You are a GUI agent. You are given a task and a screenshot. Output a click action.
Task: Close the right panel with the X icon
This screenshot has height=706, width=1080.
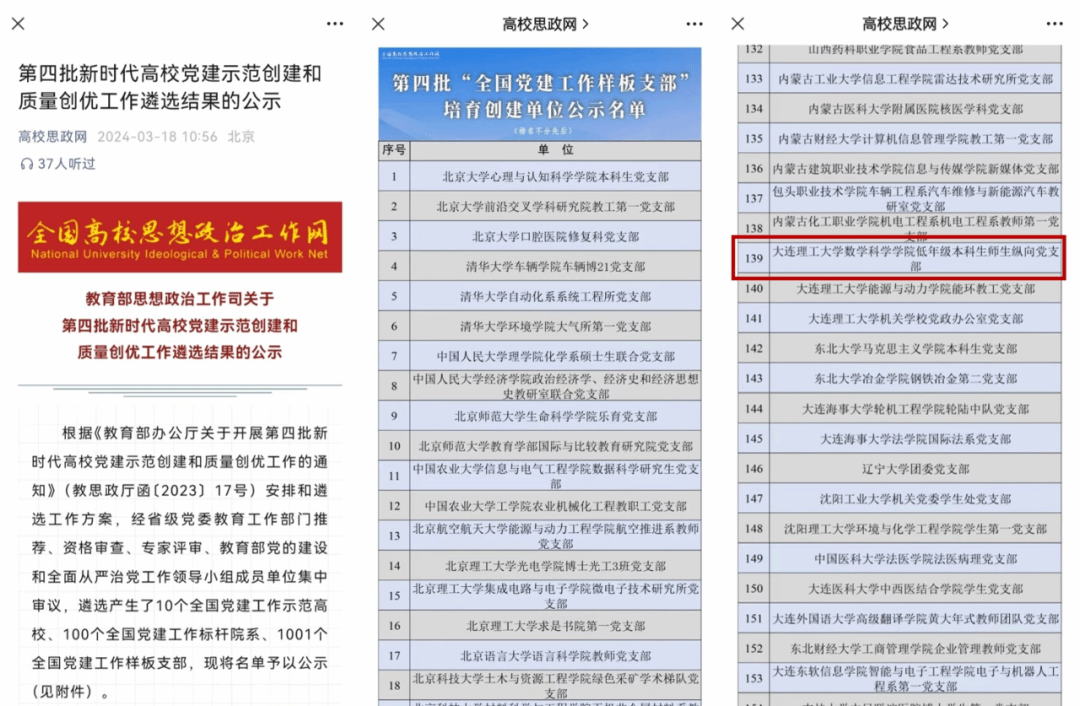[x=738, y=24]
